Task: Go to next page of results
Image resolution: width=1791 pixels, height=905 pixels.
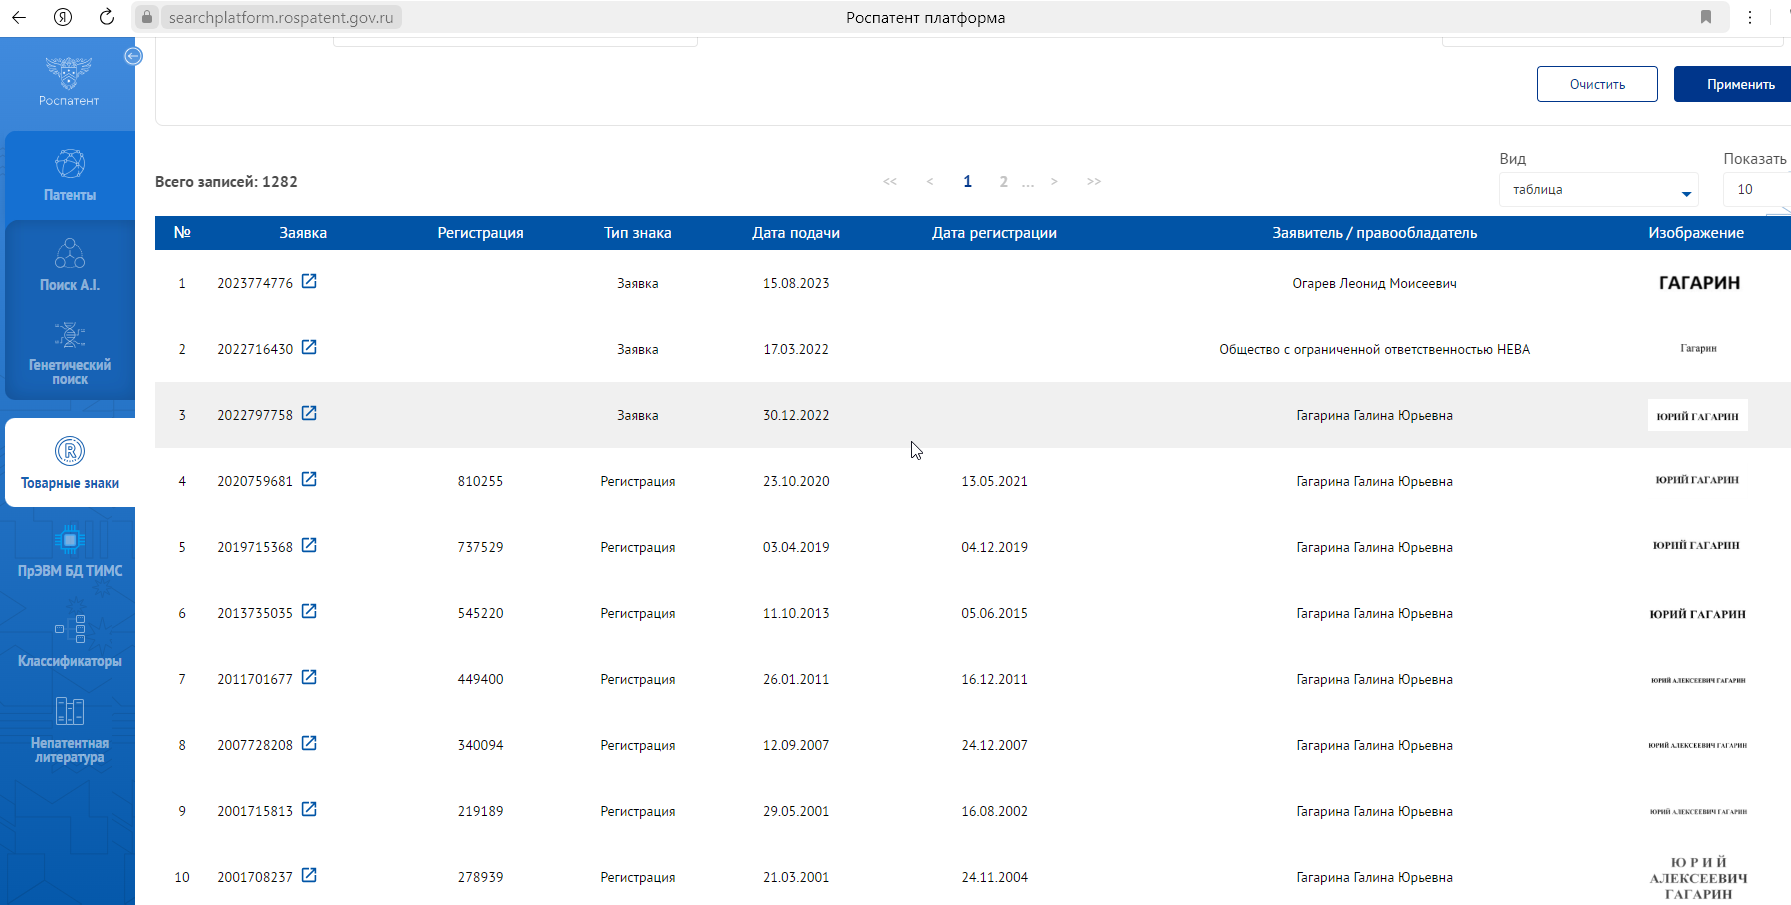Action: [x=1054, y=181]
